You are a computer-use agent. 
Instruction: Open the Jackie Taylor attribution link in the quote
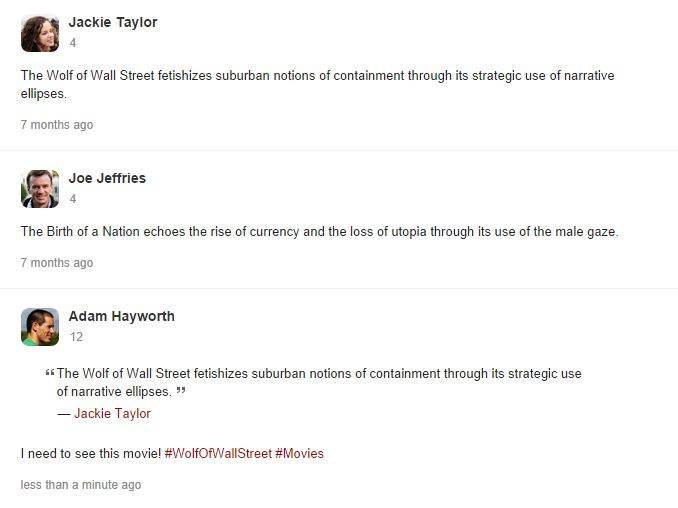(112, 413)
